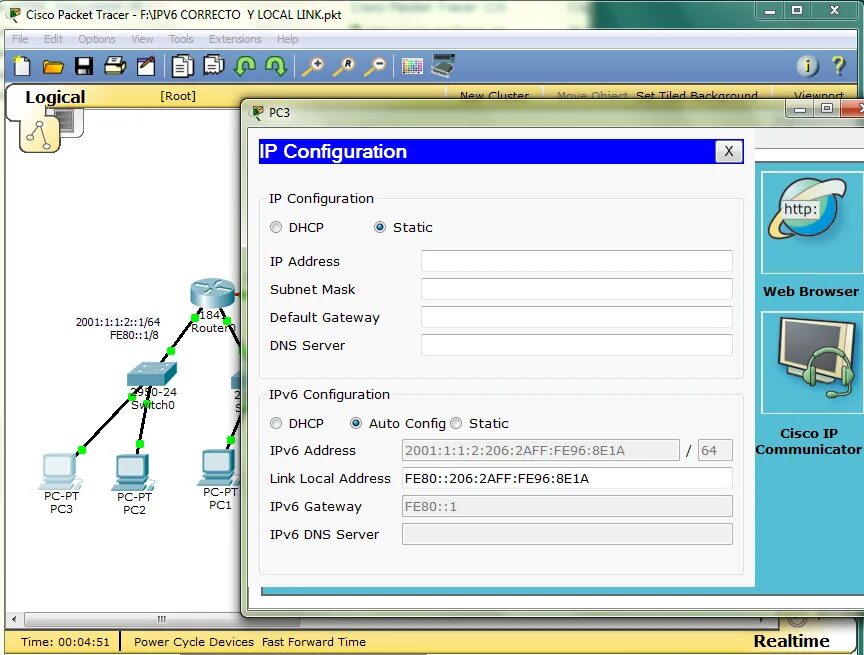
Task: Save the network with the floppy disk icon
Action: click(x=84, y=66)
